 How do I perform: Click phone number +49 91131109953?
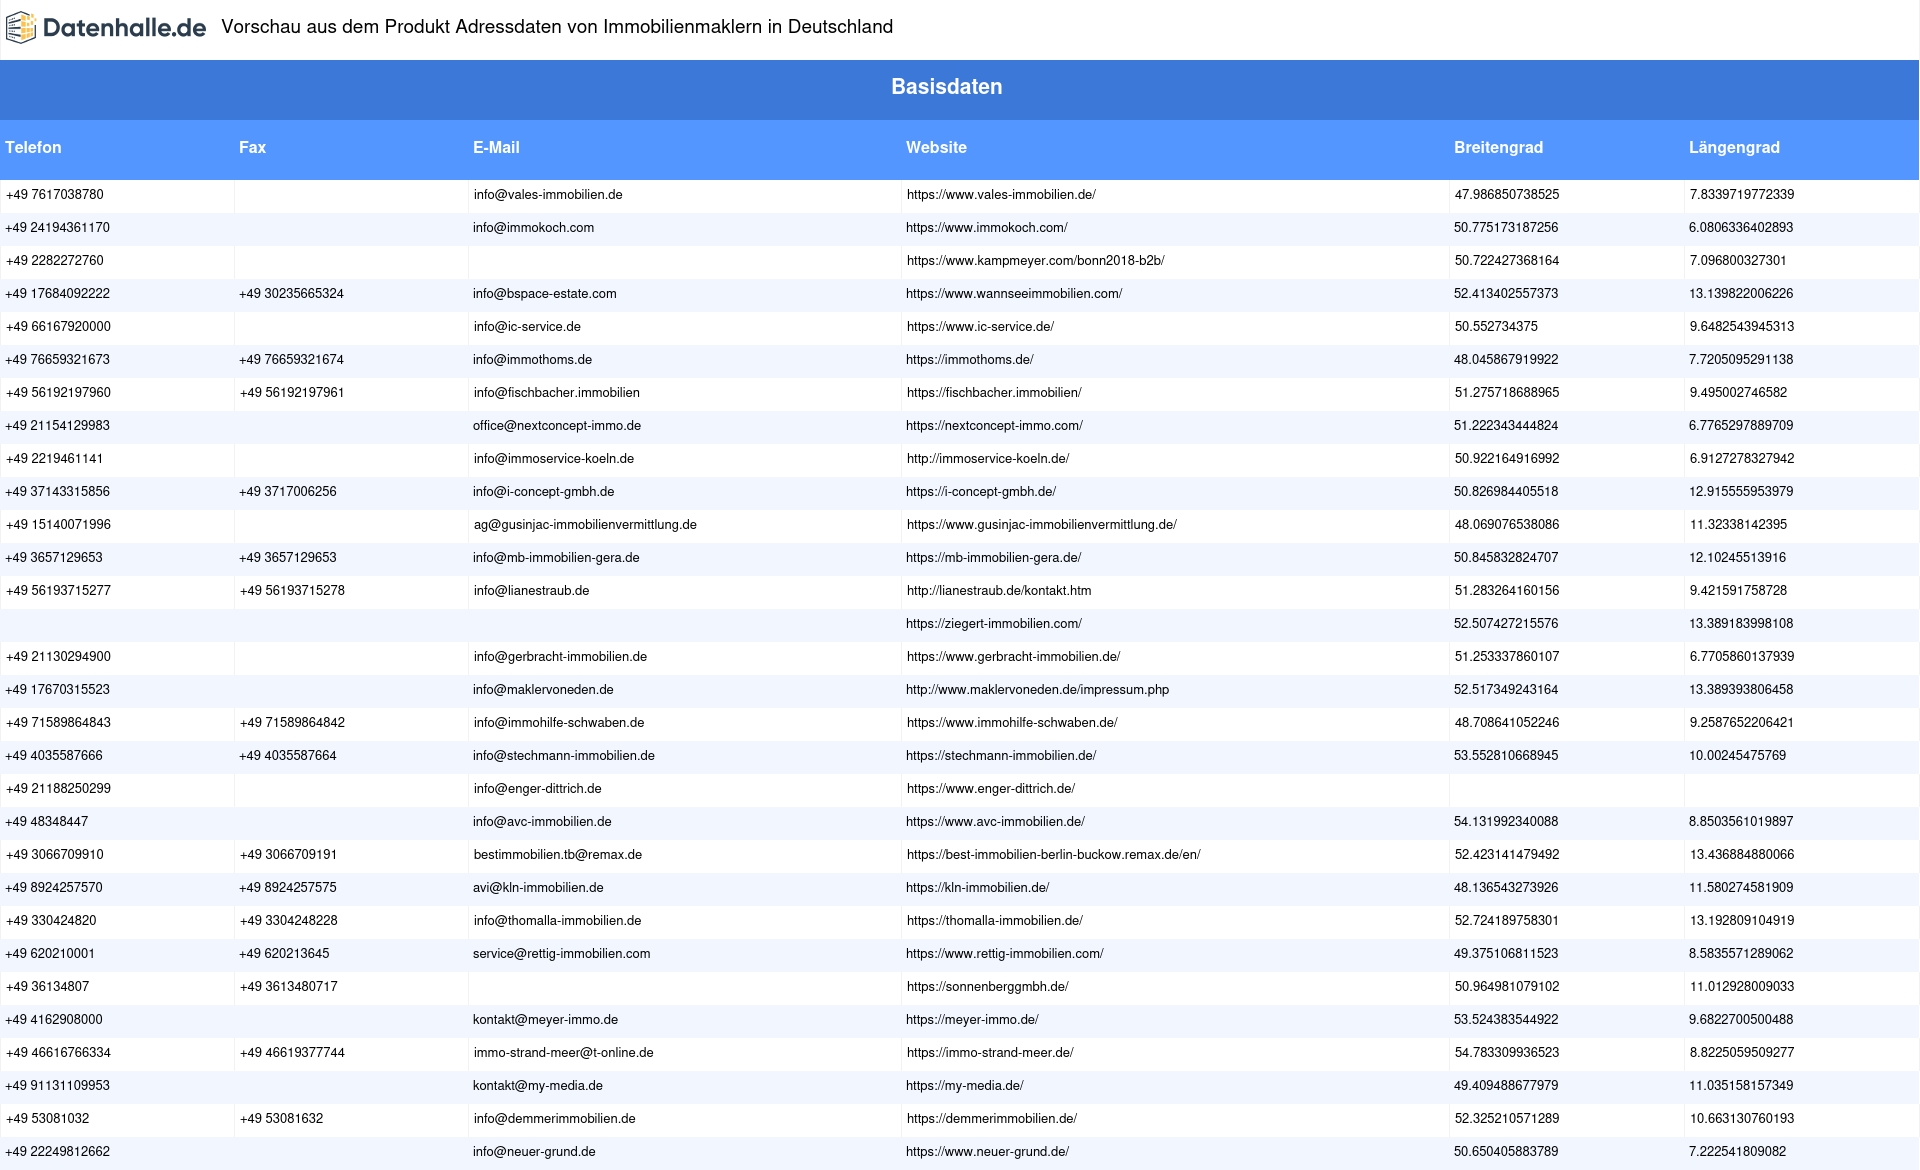pos(57,1086)
